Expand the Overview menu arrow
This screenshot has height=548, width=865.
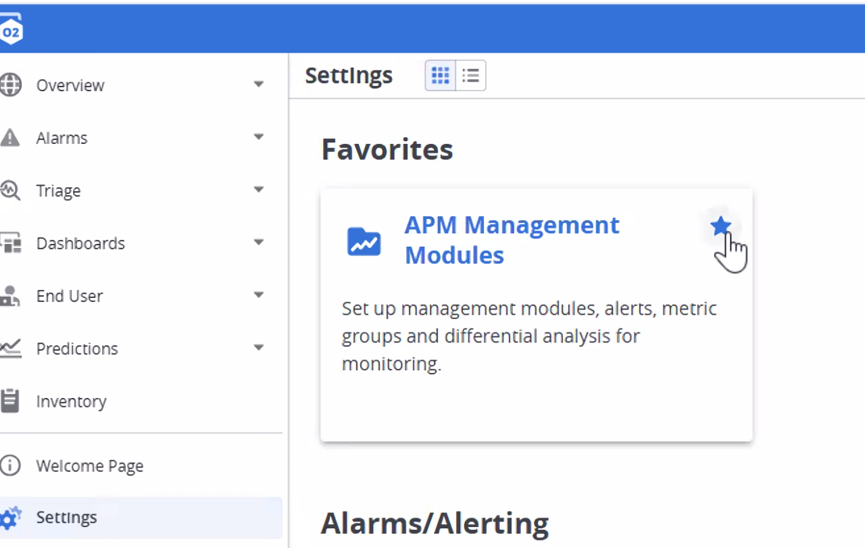pyautogui.click(x=258, y=84)
